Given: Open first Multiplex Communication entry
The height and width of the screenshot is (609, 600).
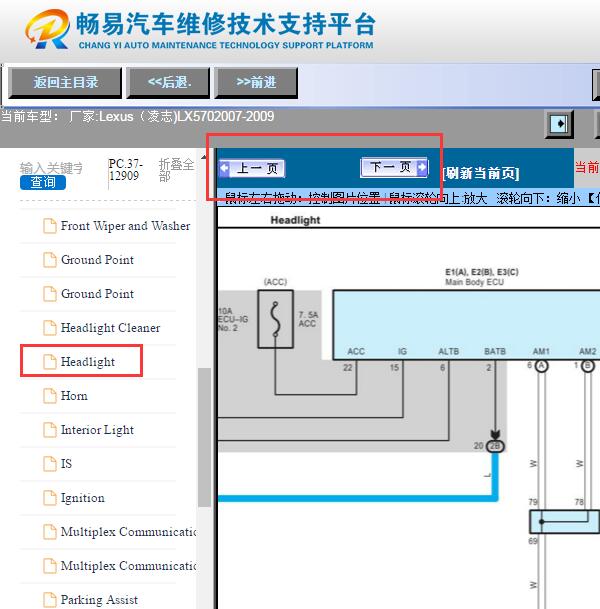Looking at the screenshot, I should 128,532.
